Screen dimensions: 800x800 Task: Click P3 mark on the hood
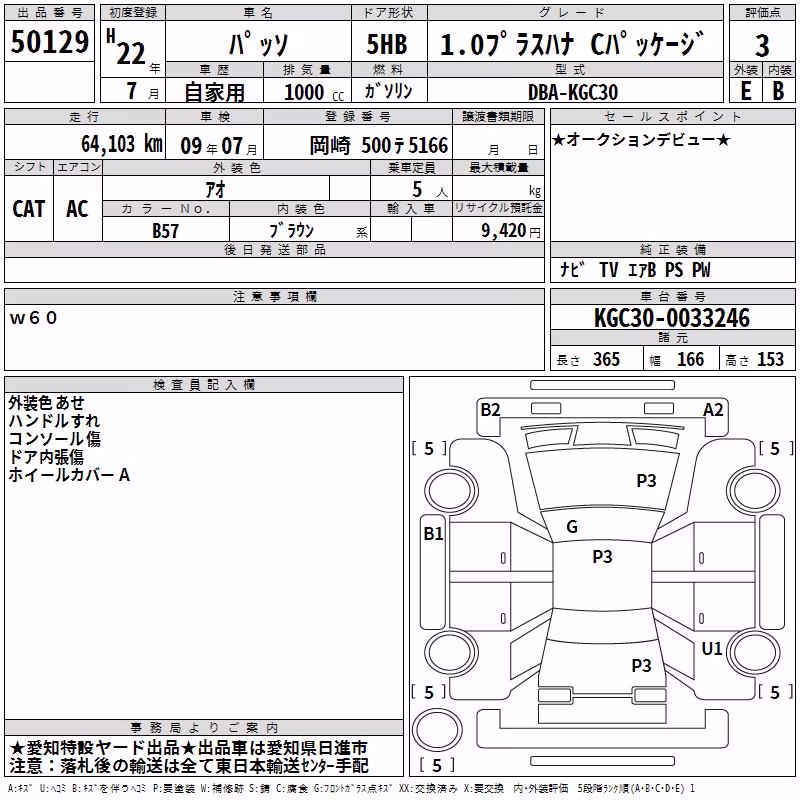[646, 481]
